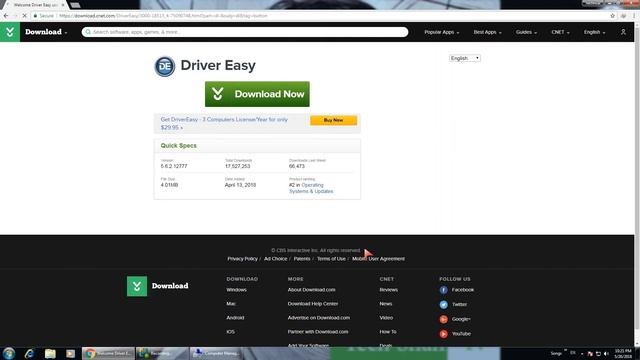
Task: Open media player icon in taskbar
Action: (x=70, y=353)
